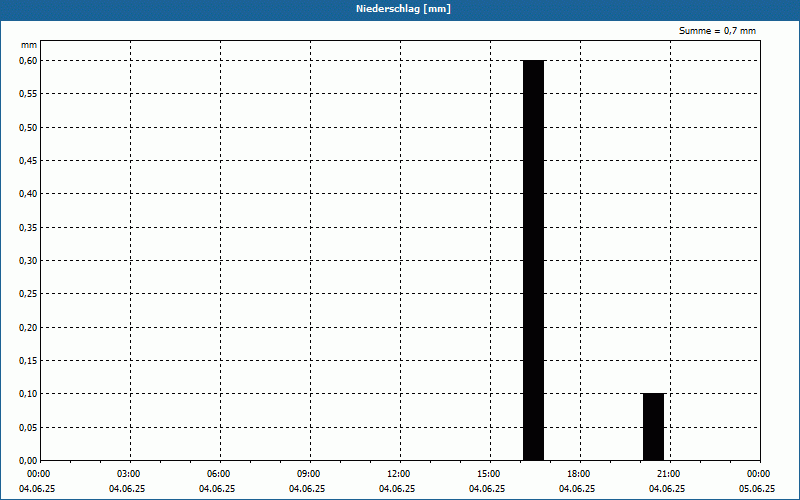Click the 04.06.25 date under 12:00
Screen dimensions: 800x500
point(397,489)
